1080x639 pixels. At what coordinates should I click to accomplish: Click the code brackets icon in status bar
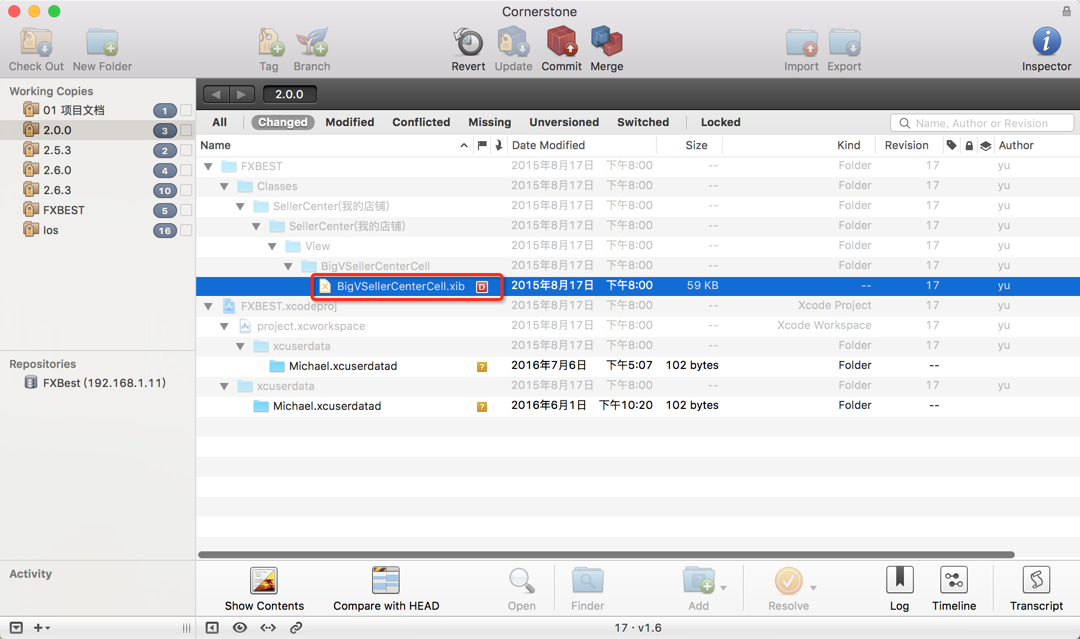click(x=268, y=627)
